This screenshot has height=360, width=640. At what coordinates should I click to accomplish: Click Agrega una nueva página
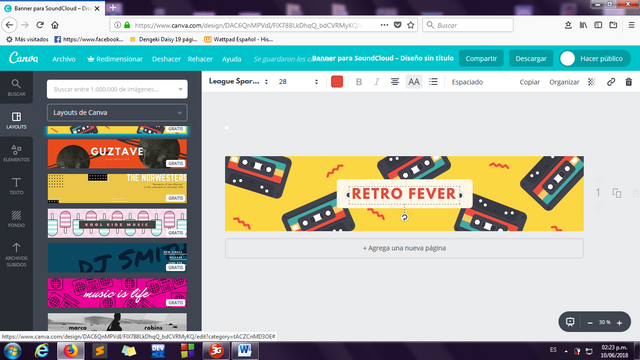[404, 248]
